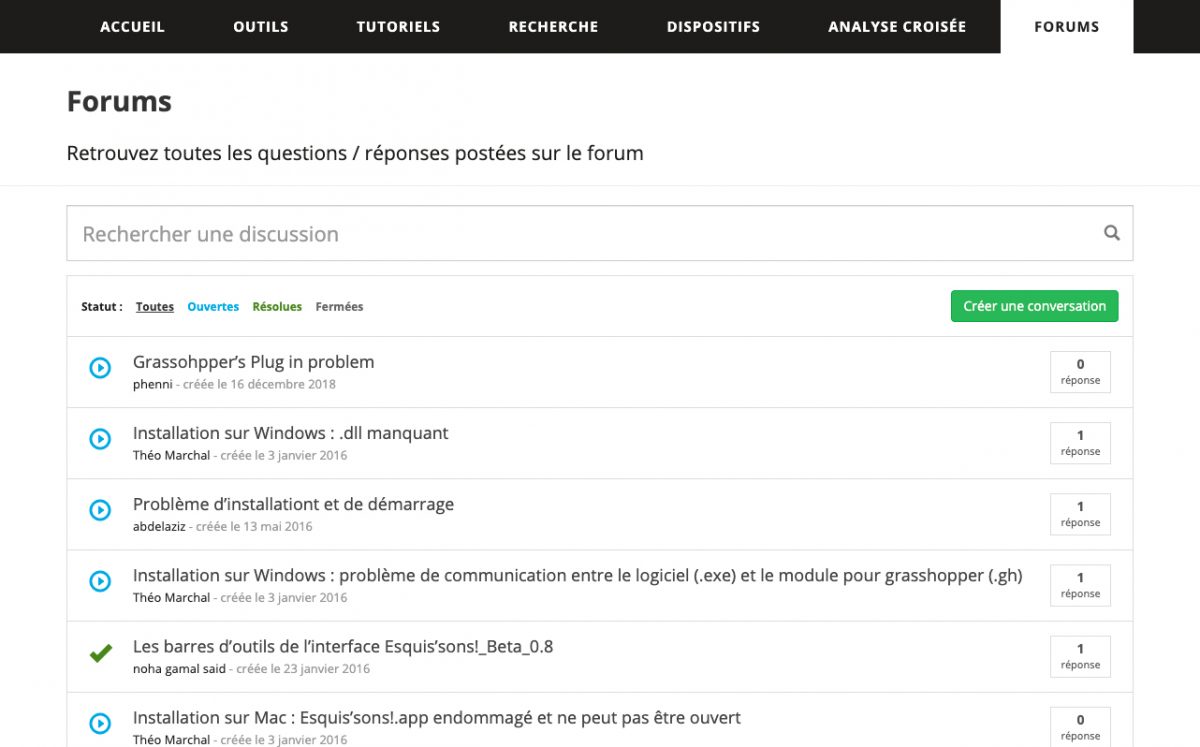
Task: Click open-status icon beside Grassohpper's Plug in problem
Action: (100, 368)
